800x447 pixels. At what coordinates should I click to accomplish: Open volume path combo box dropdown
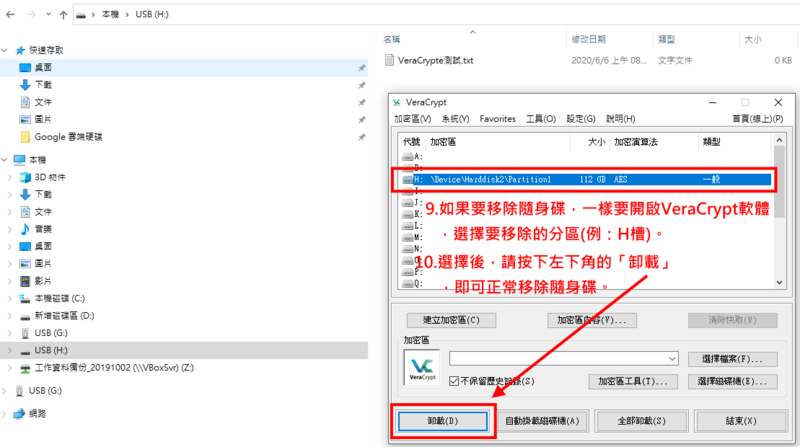coord(672,359)
